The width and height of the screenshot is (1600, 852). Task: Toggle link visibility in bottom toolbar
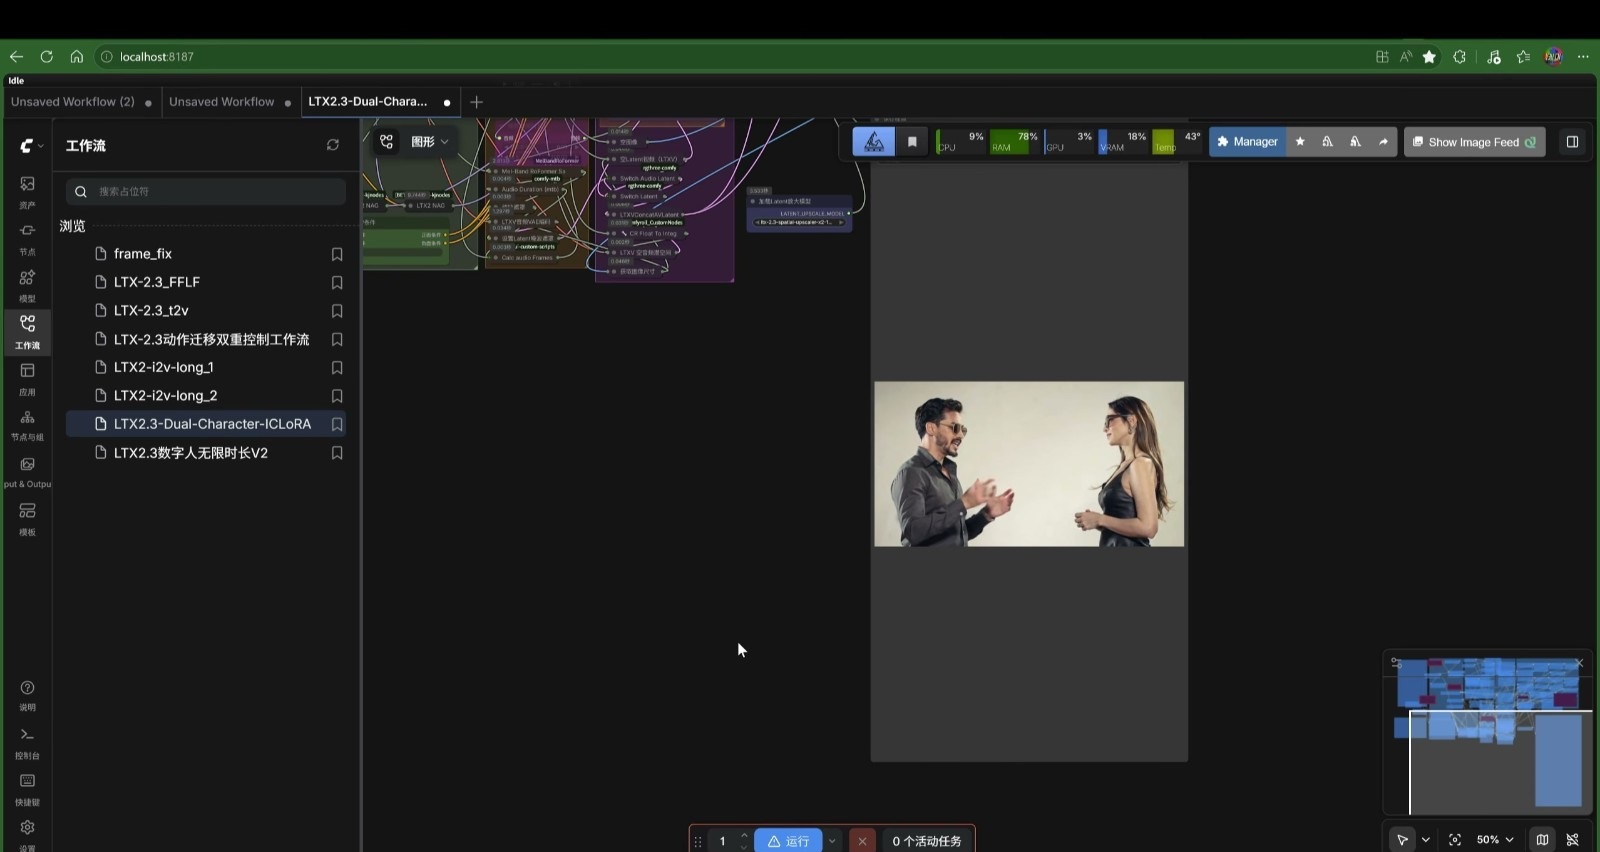[1573, 840]
